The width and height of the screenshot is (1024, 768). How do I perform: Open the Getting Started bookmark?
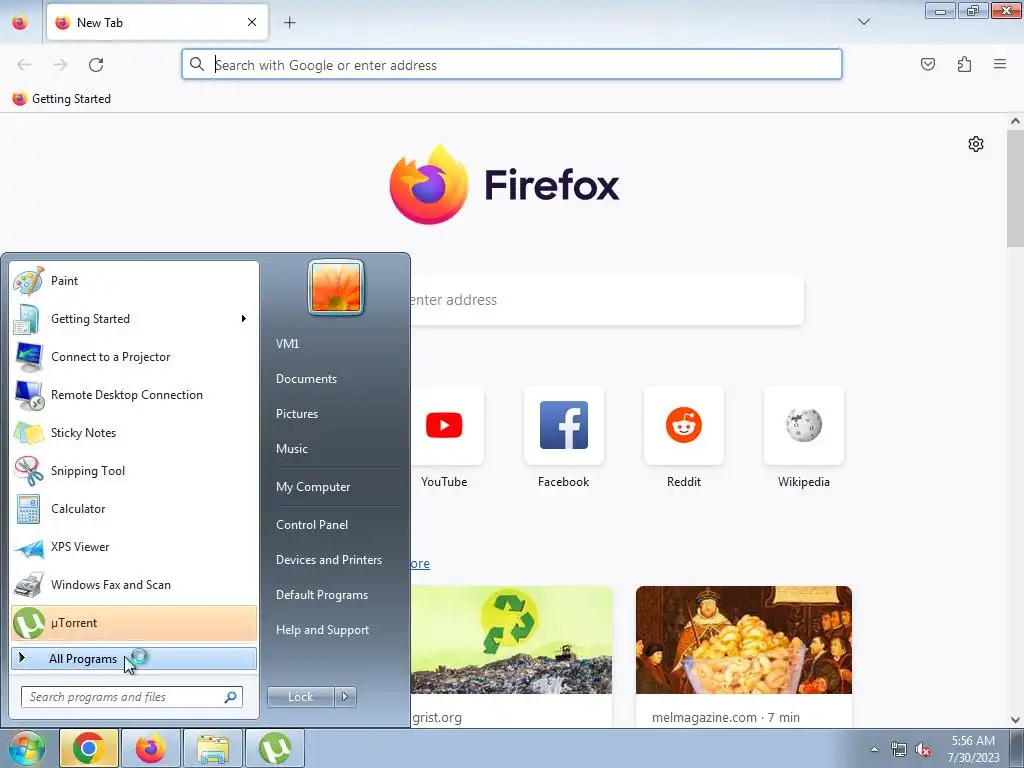[x=61, y=99]
